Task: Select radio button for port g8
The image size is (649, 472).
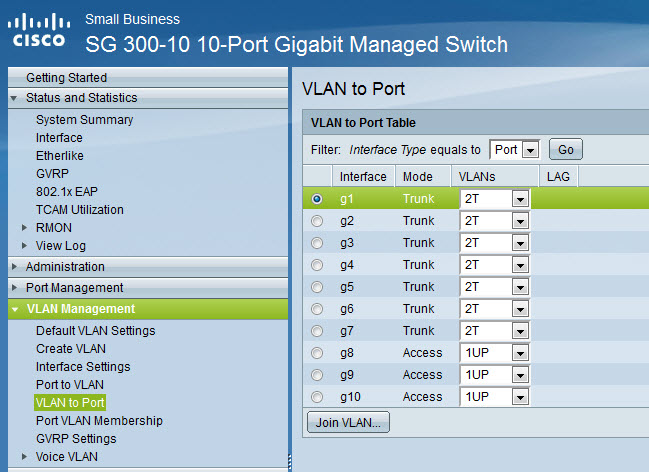Action: [317, 353]
